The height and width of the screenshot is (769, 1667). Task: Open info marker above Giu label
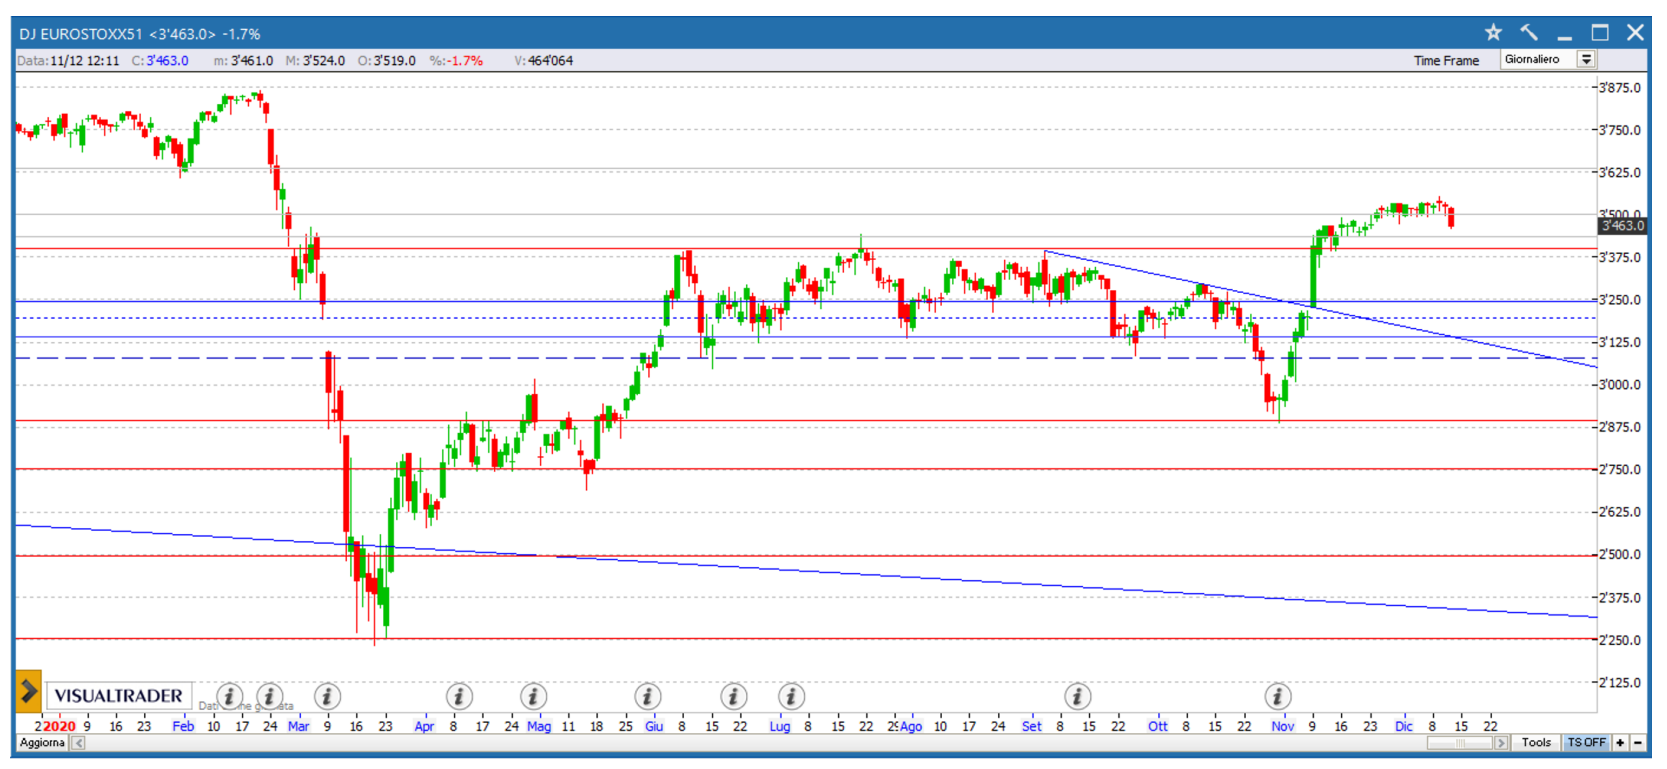(x=648, y=696)
